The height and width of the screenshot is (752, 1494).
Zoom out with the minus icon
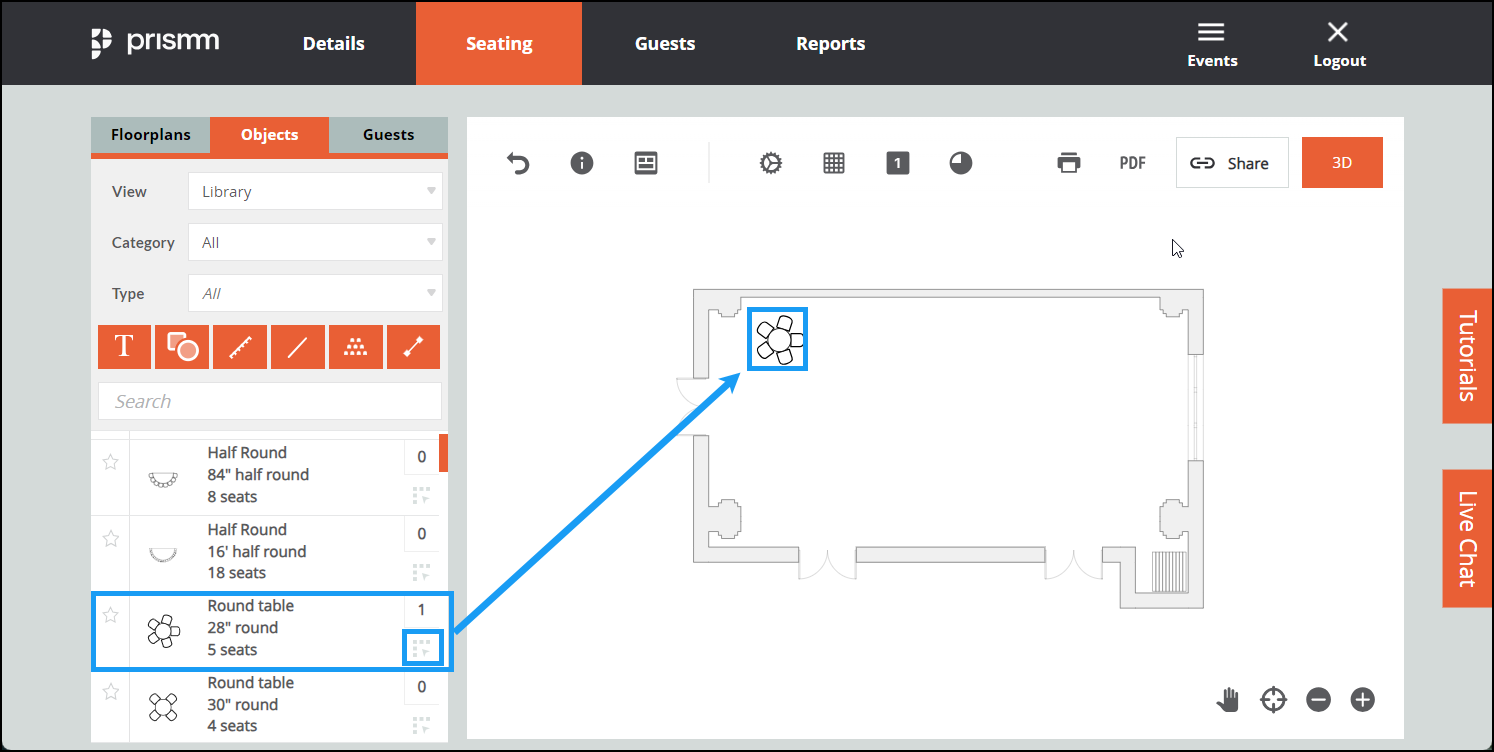point(1318,699)
